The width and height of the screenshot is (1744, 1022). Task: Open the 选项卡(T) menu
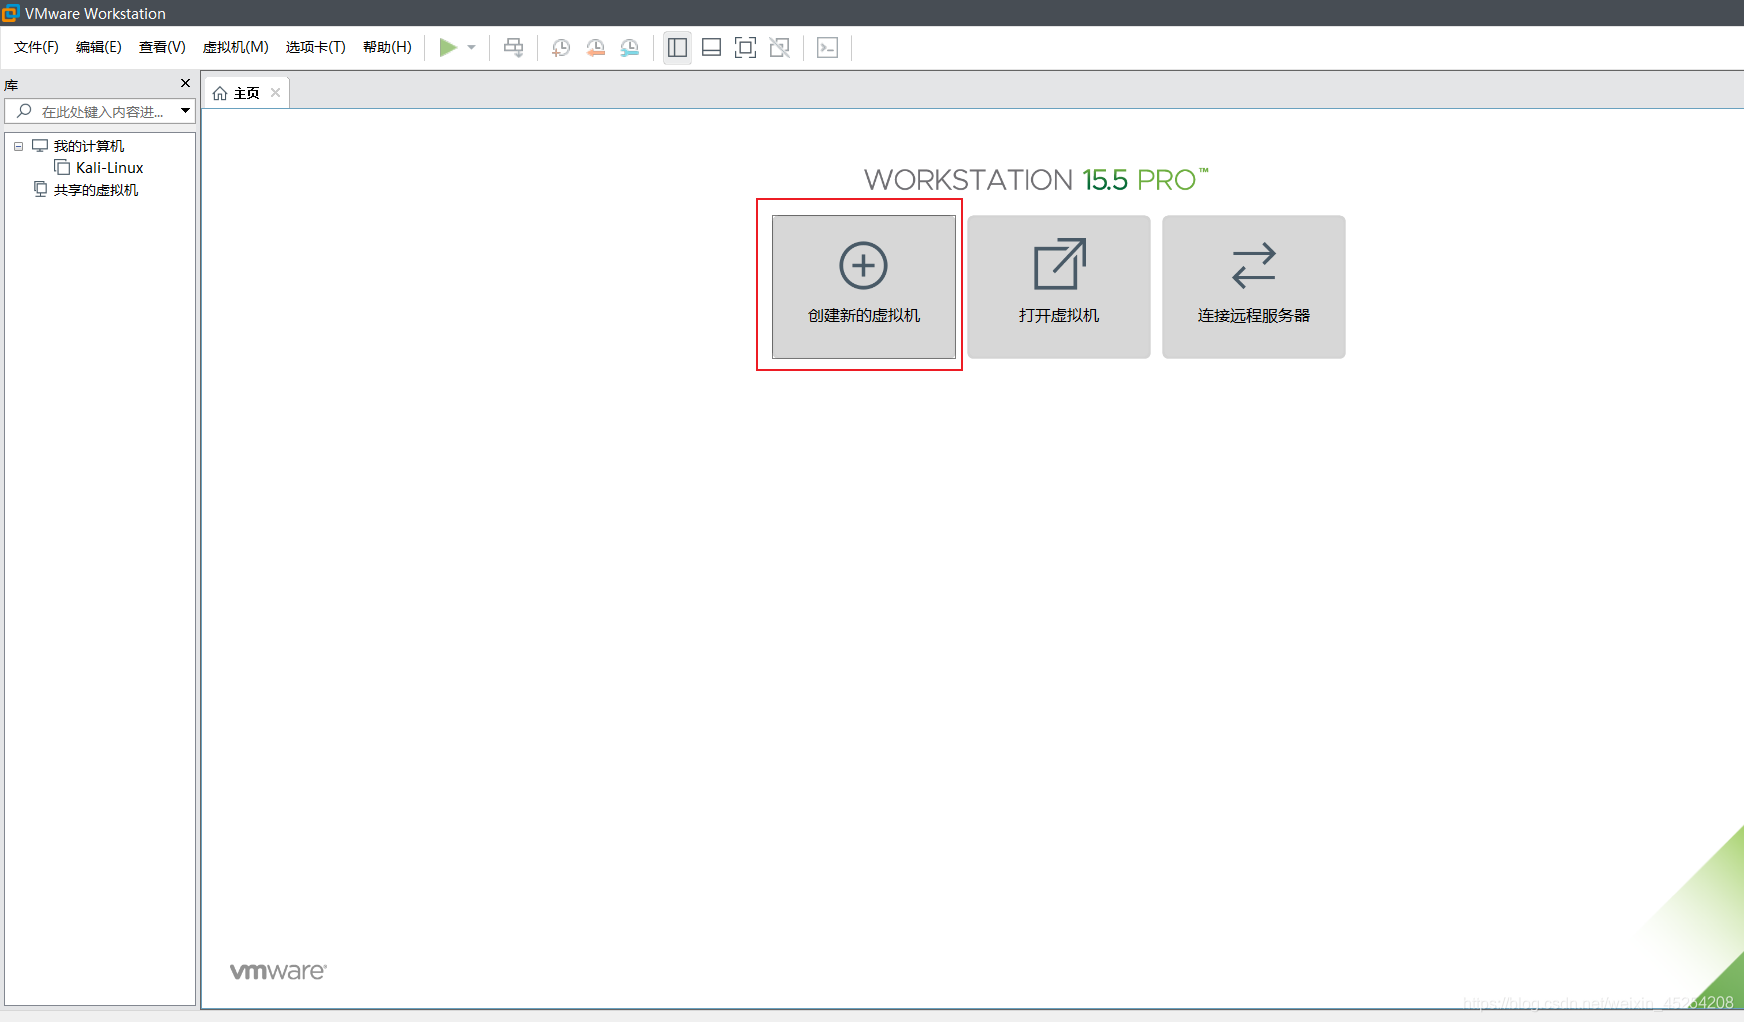pyautogui.click(x=316, y=47)
